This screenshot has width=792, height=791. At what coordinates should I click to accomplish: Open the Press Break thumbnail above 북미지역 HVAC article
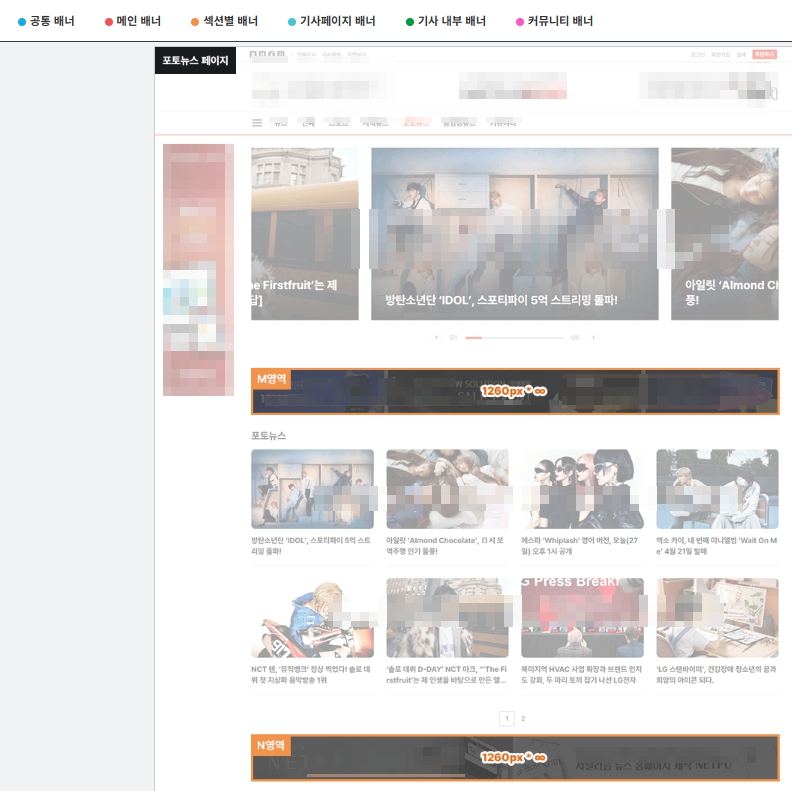pyautogui.click(x=582, y=618)
